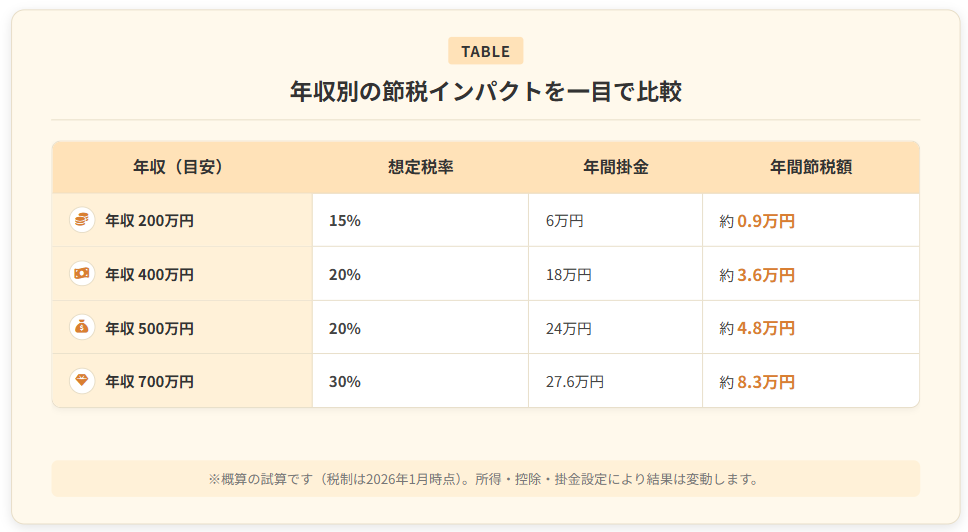
Task: Click the 約 8.3万円 tax savings value
Action: [757, 382]
